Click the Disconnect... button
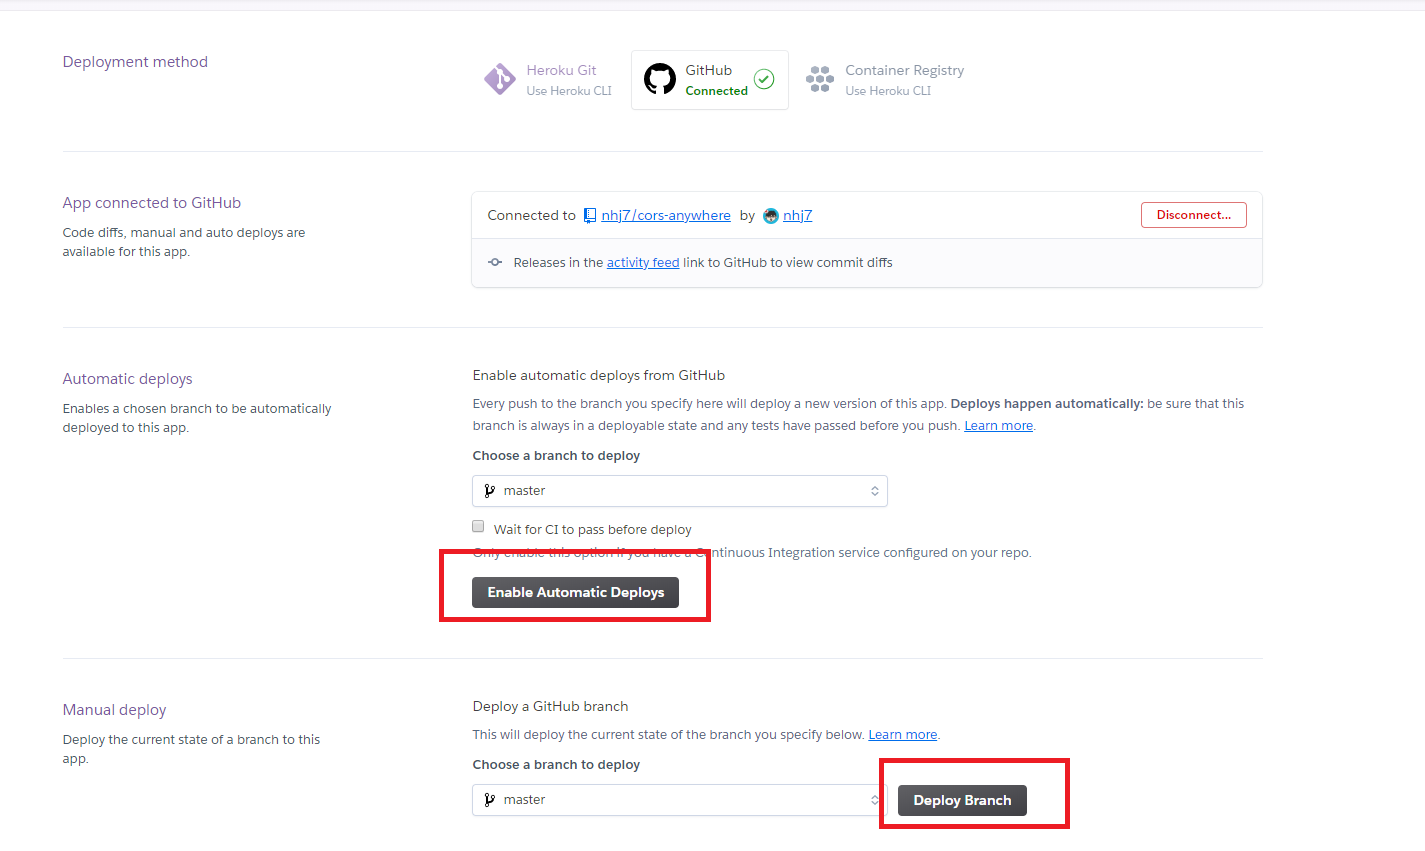 (x=1194, y=215)
